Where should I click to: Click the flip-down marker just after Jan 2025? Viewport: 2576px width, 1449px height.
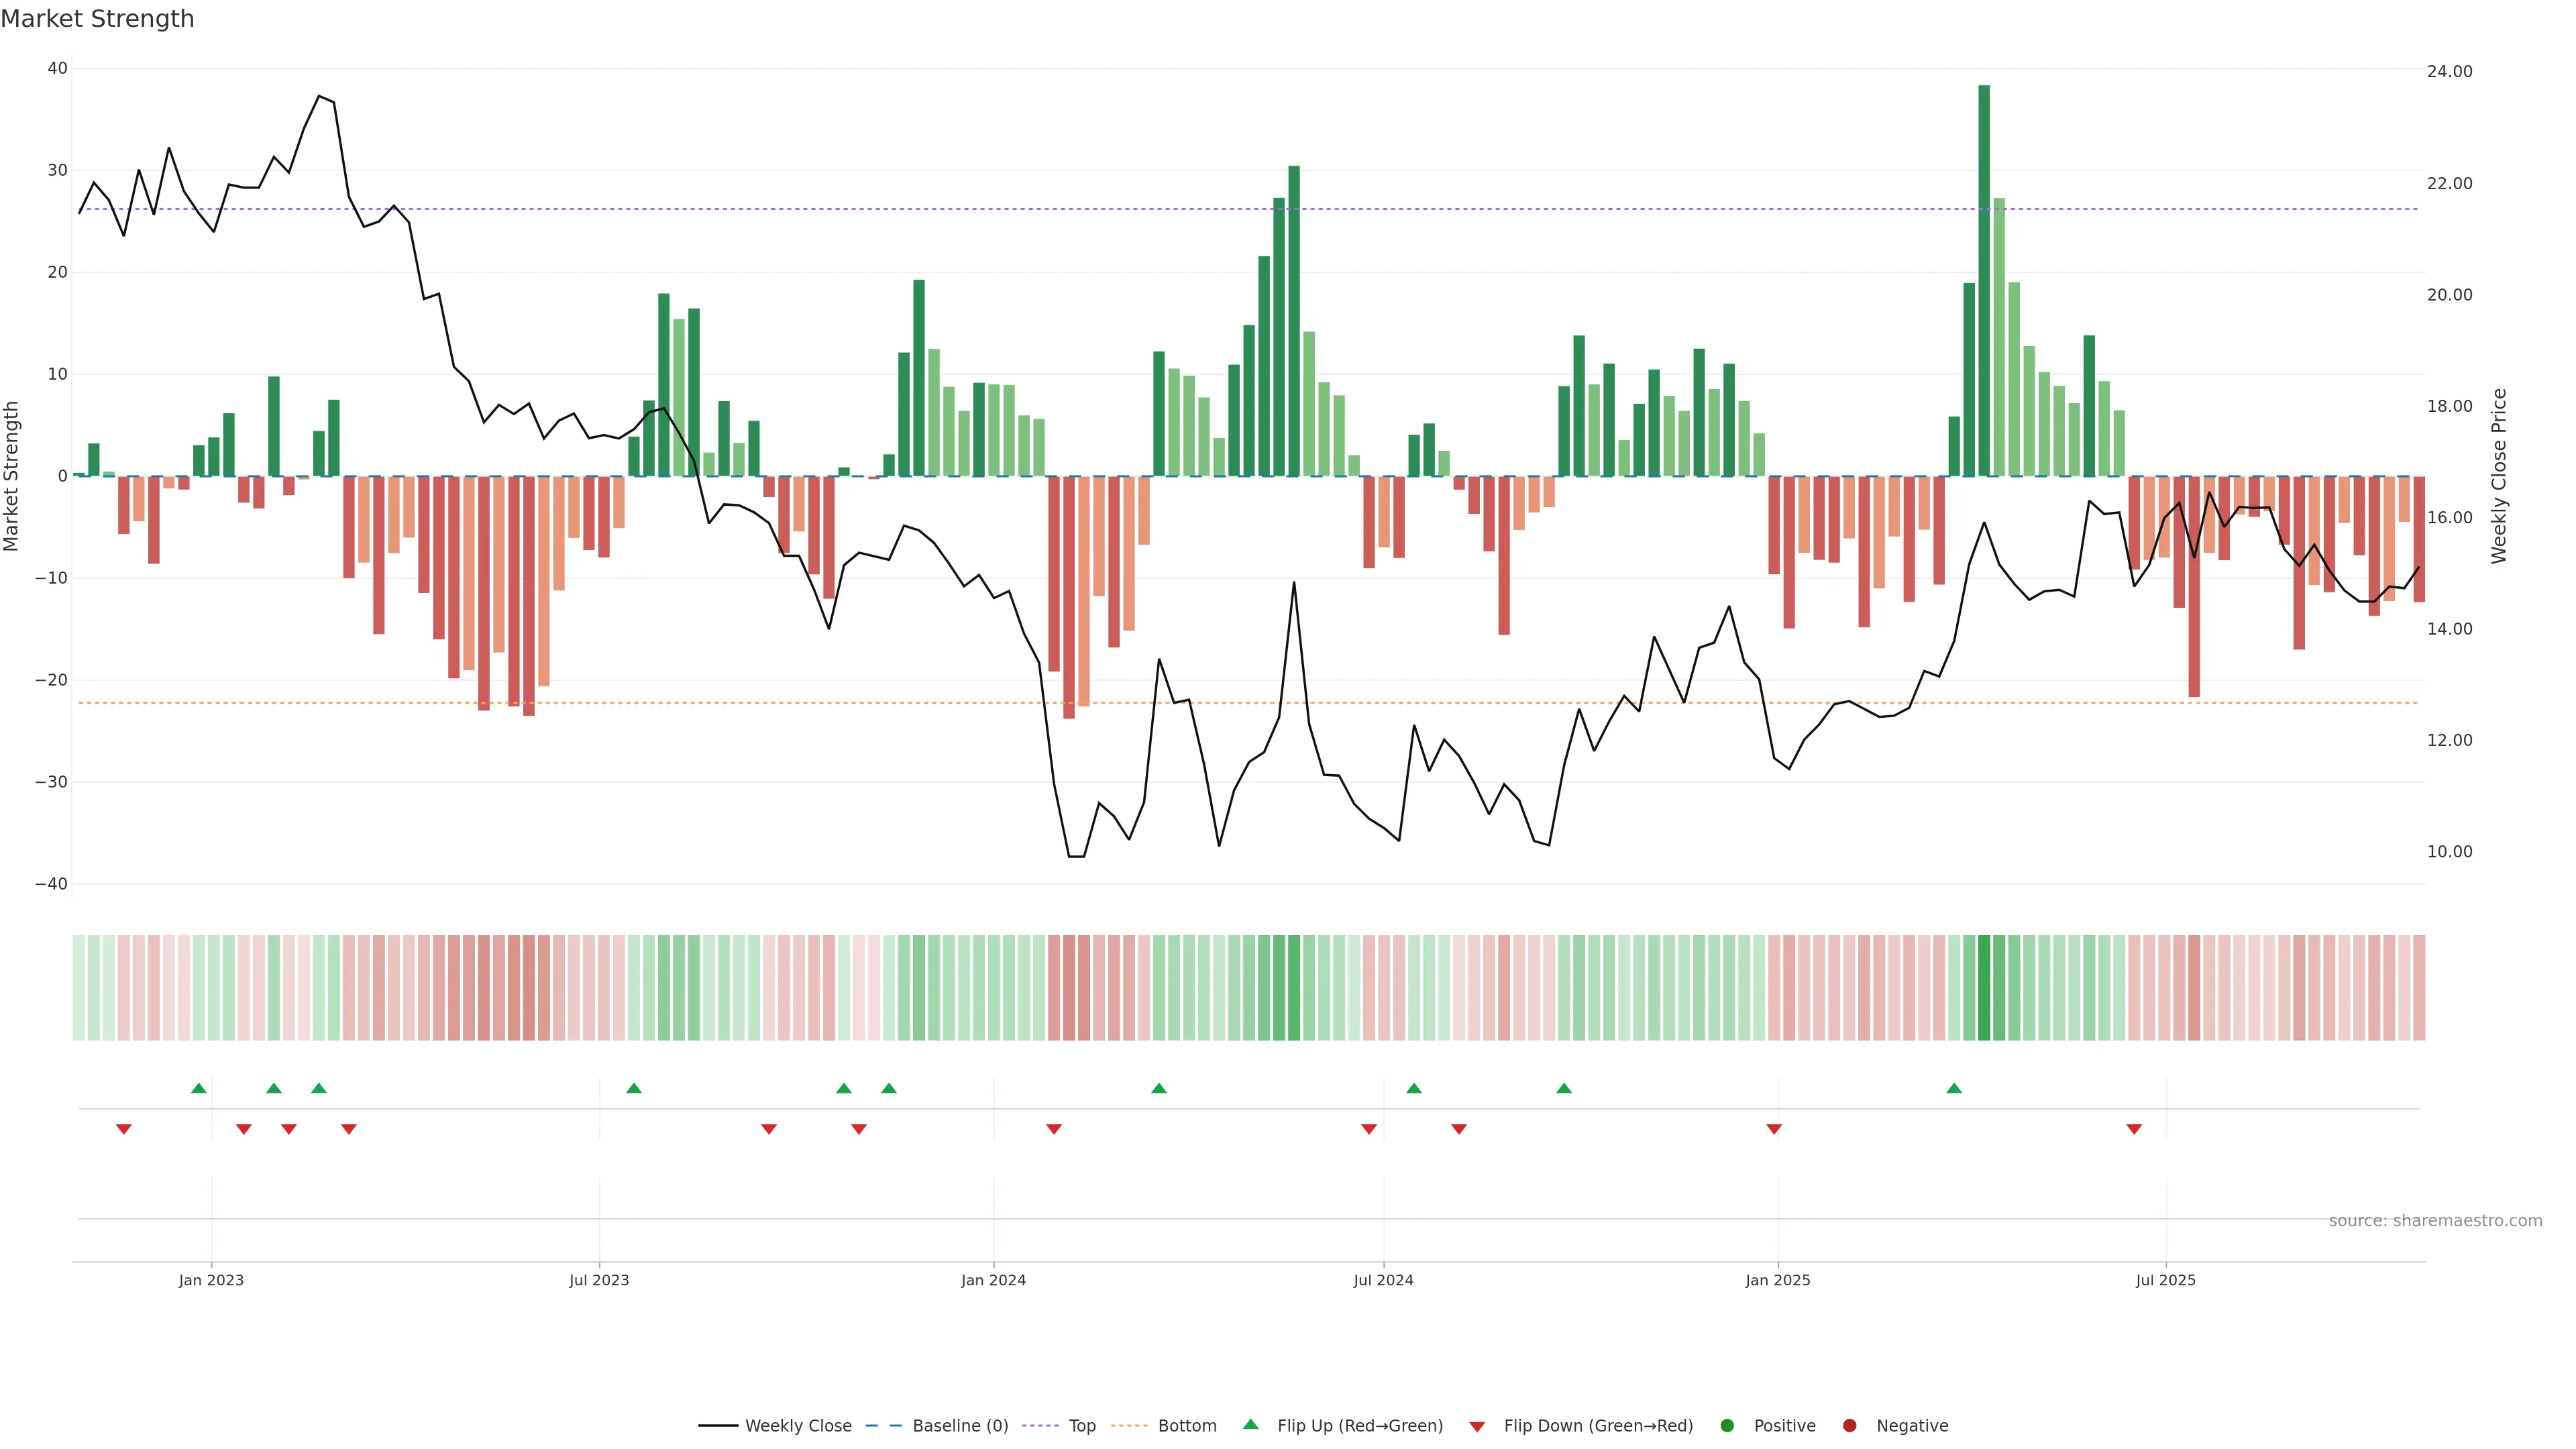pos(1774,1129)
